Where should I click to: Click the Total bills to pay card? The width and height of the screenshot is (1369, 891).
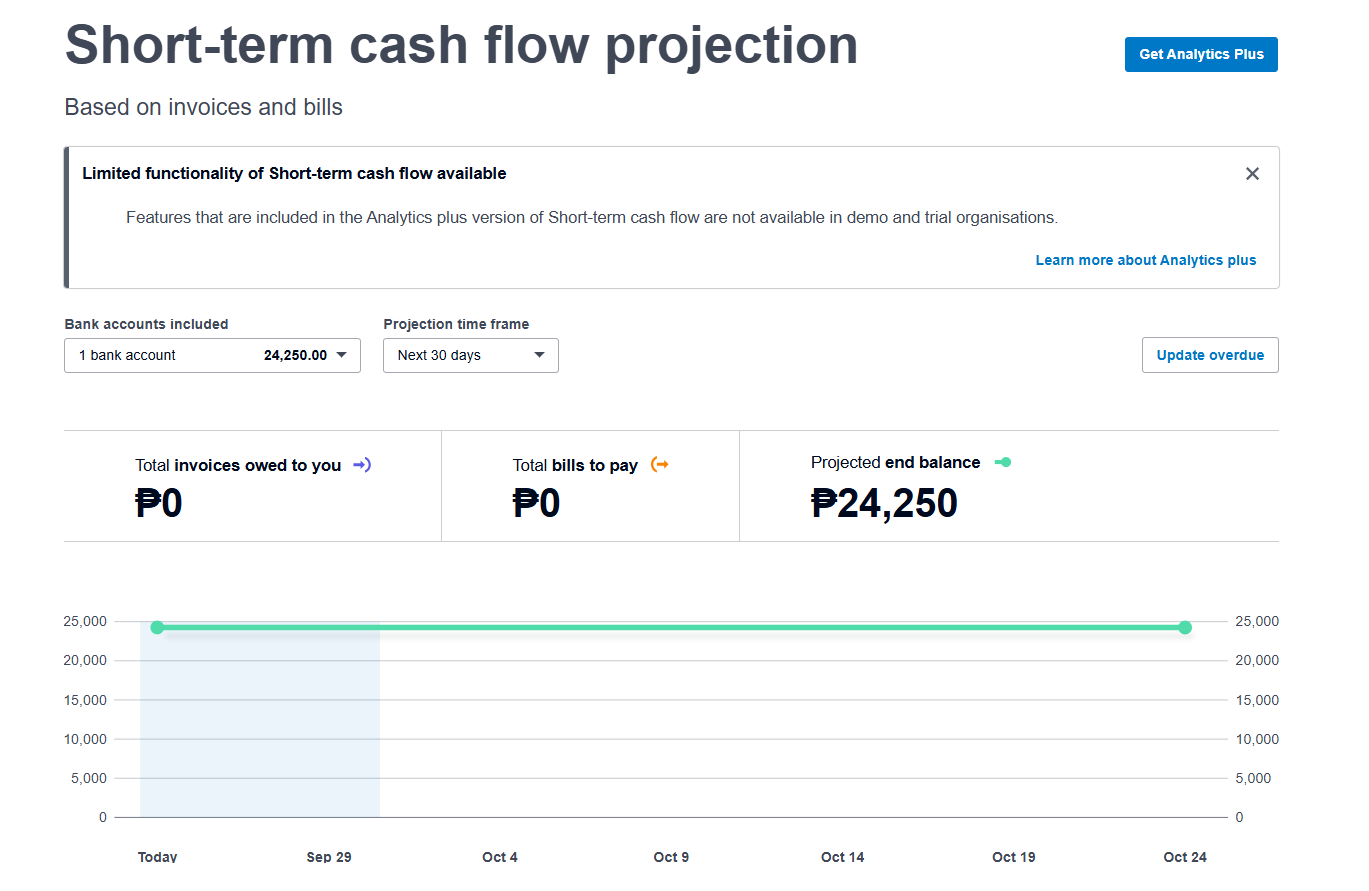click(x=590, y=487)
